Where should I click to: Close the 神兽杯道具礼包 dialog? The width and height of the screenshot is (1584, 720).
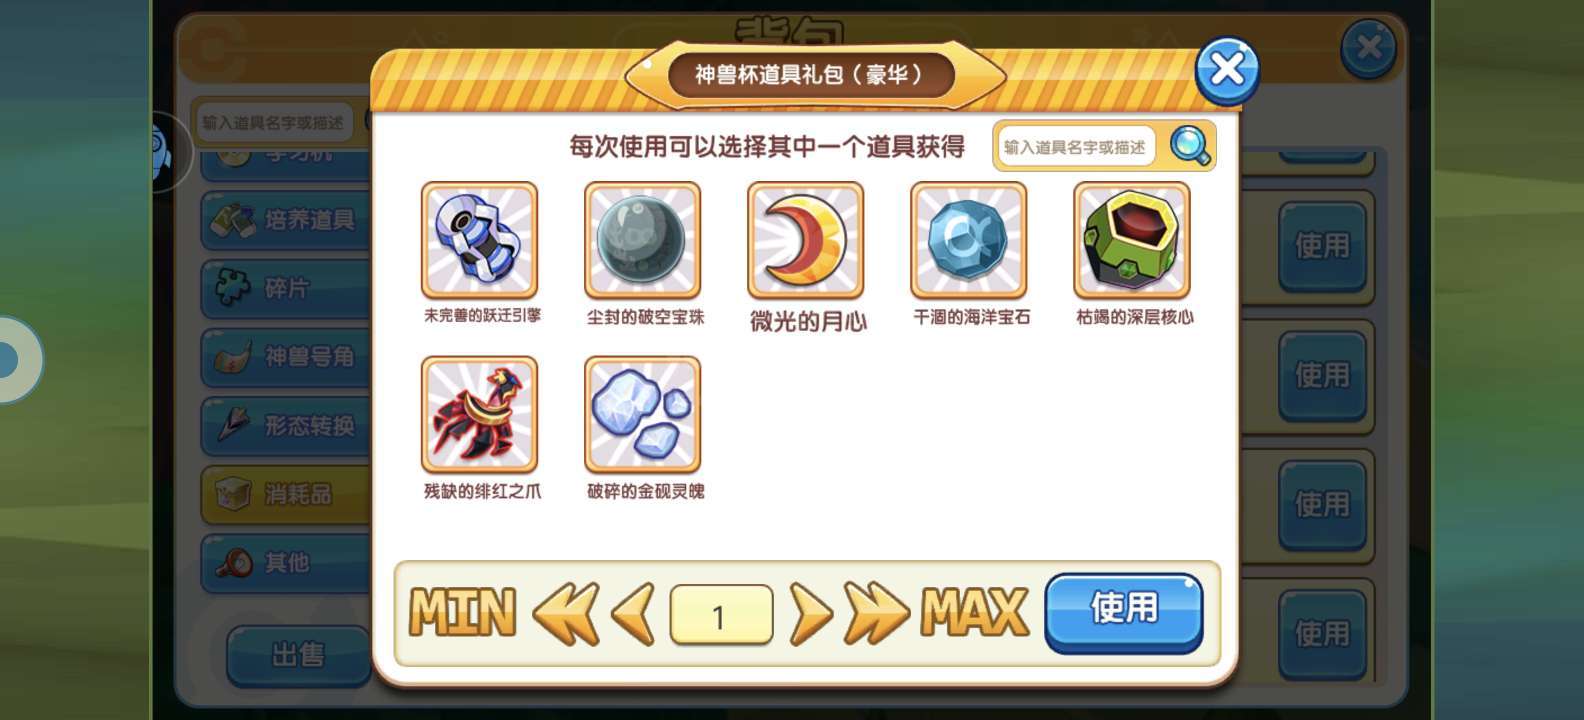pyautogui.click(x=1227, y=70)
